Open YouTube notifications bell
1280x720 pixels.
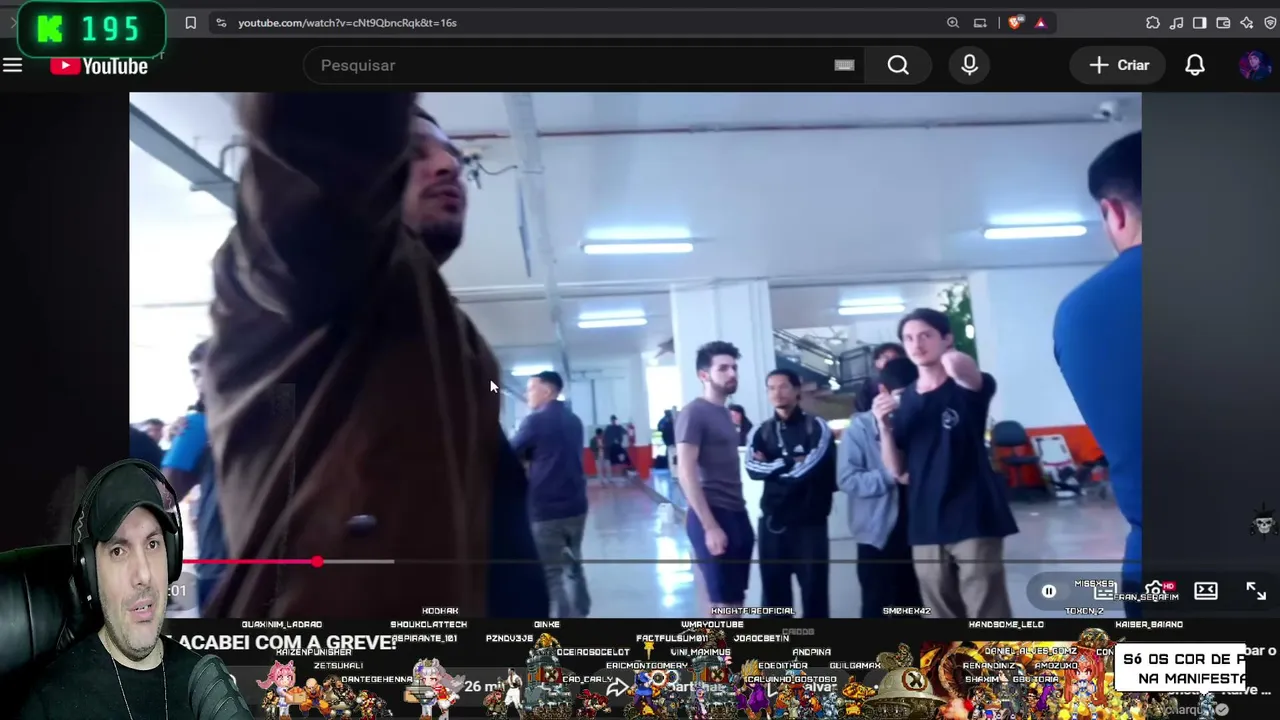(1195, 65)
